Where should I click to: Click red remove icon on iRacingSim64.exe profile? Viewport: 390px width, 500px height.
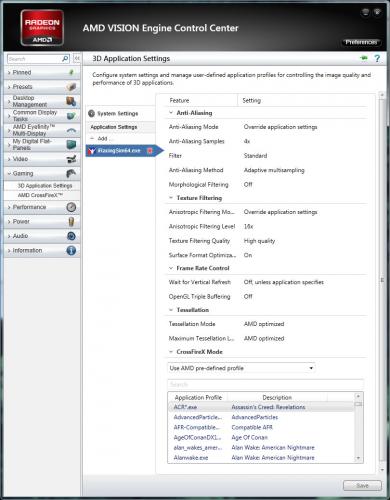[x=150, y=151]
